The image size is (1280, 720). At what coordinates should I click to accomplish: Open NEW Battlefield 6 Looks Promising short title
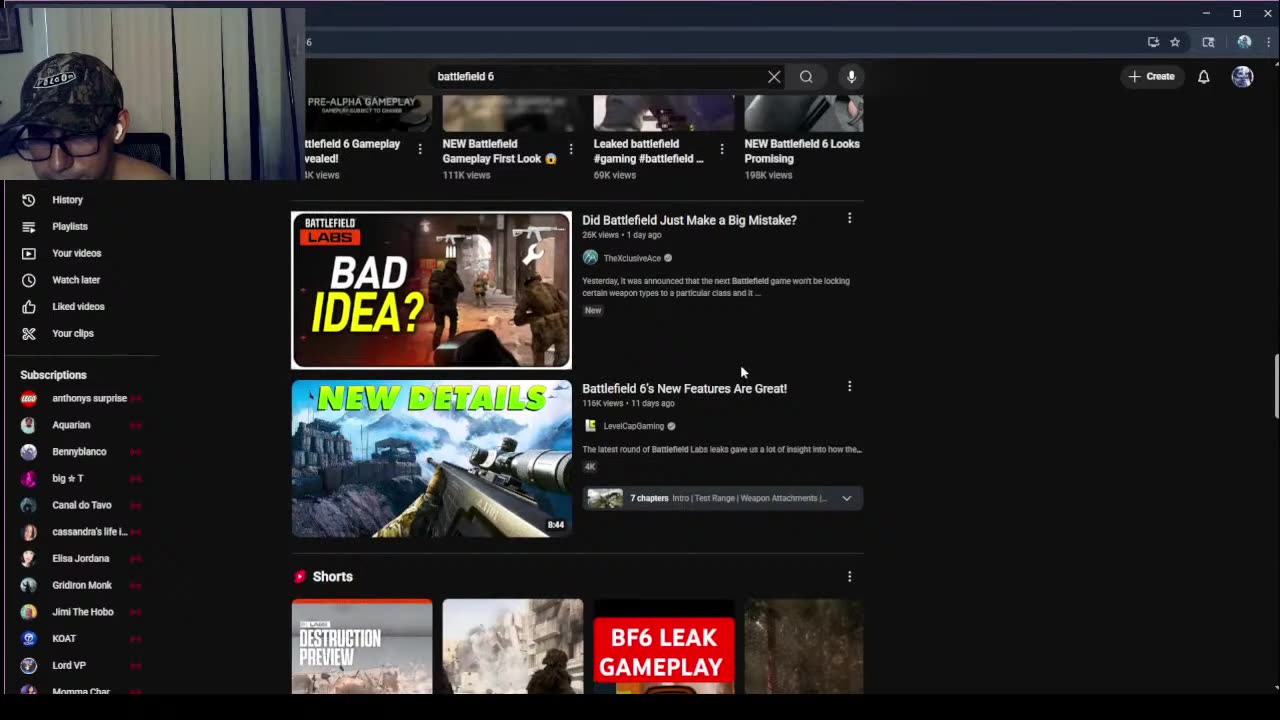click(x=802, y=151)
